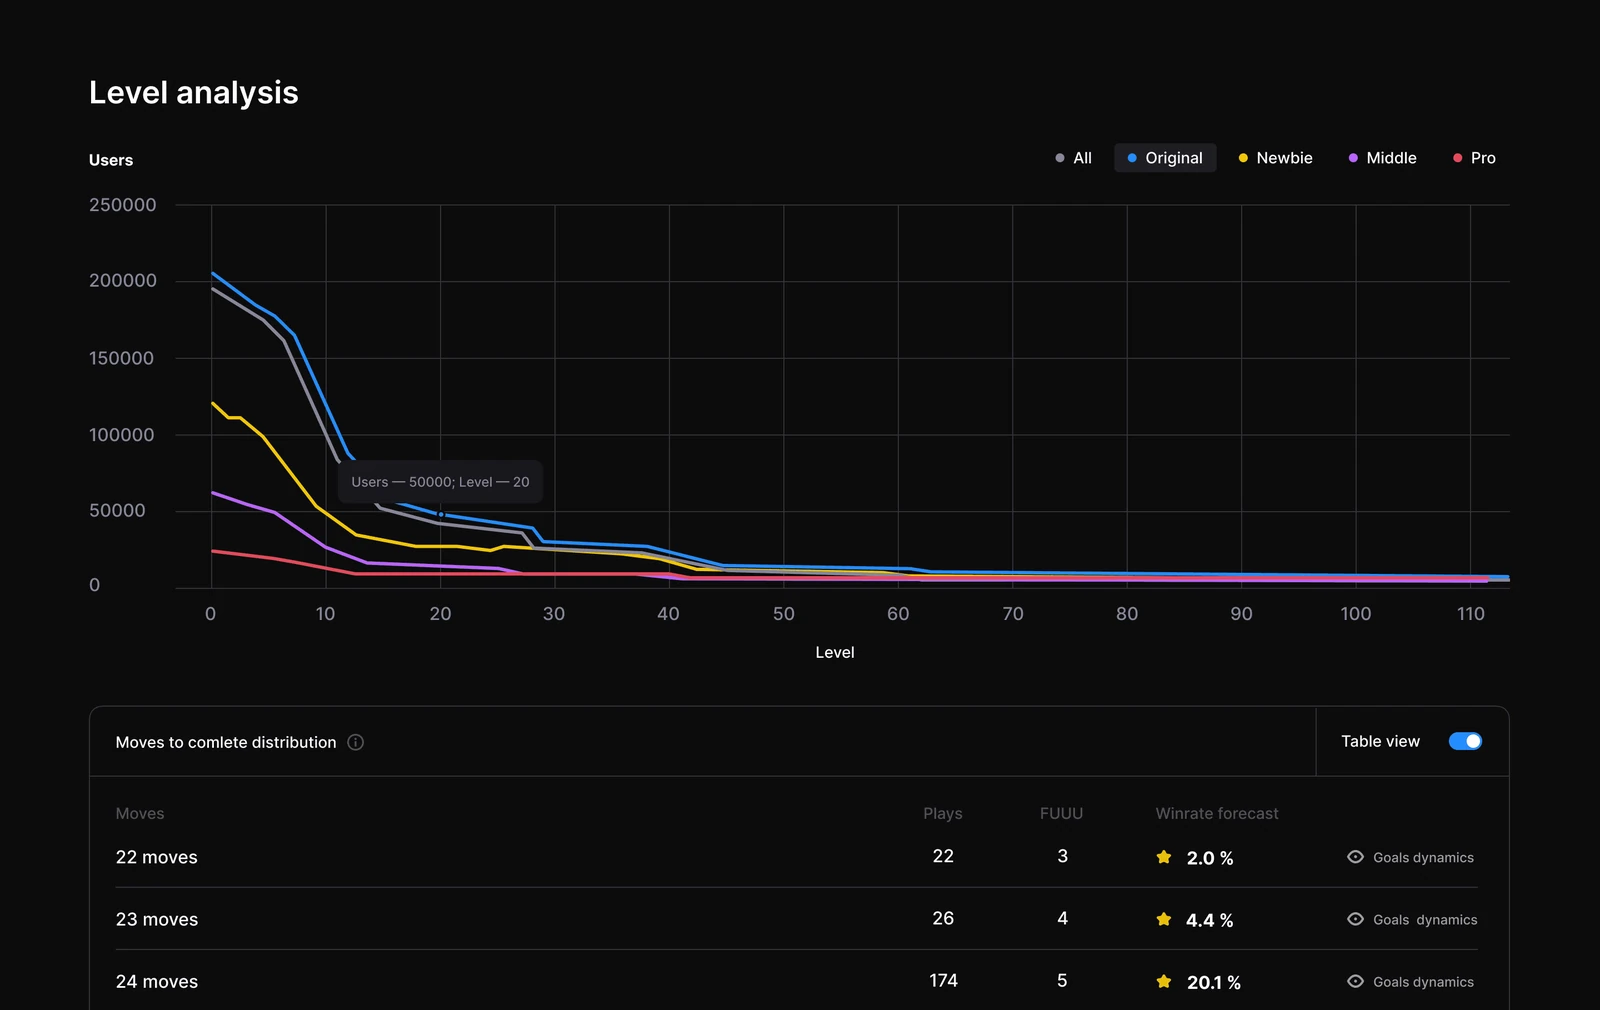Viewport: 1600px width, 1010px height.
Task: Click the 'Moves to comlete distribution' title
Action: pos(226,742)
